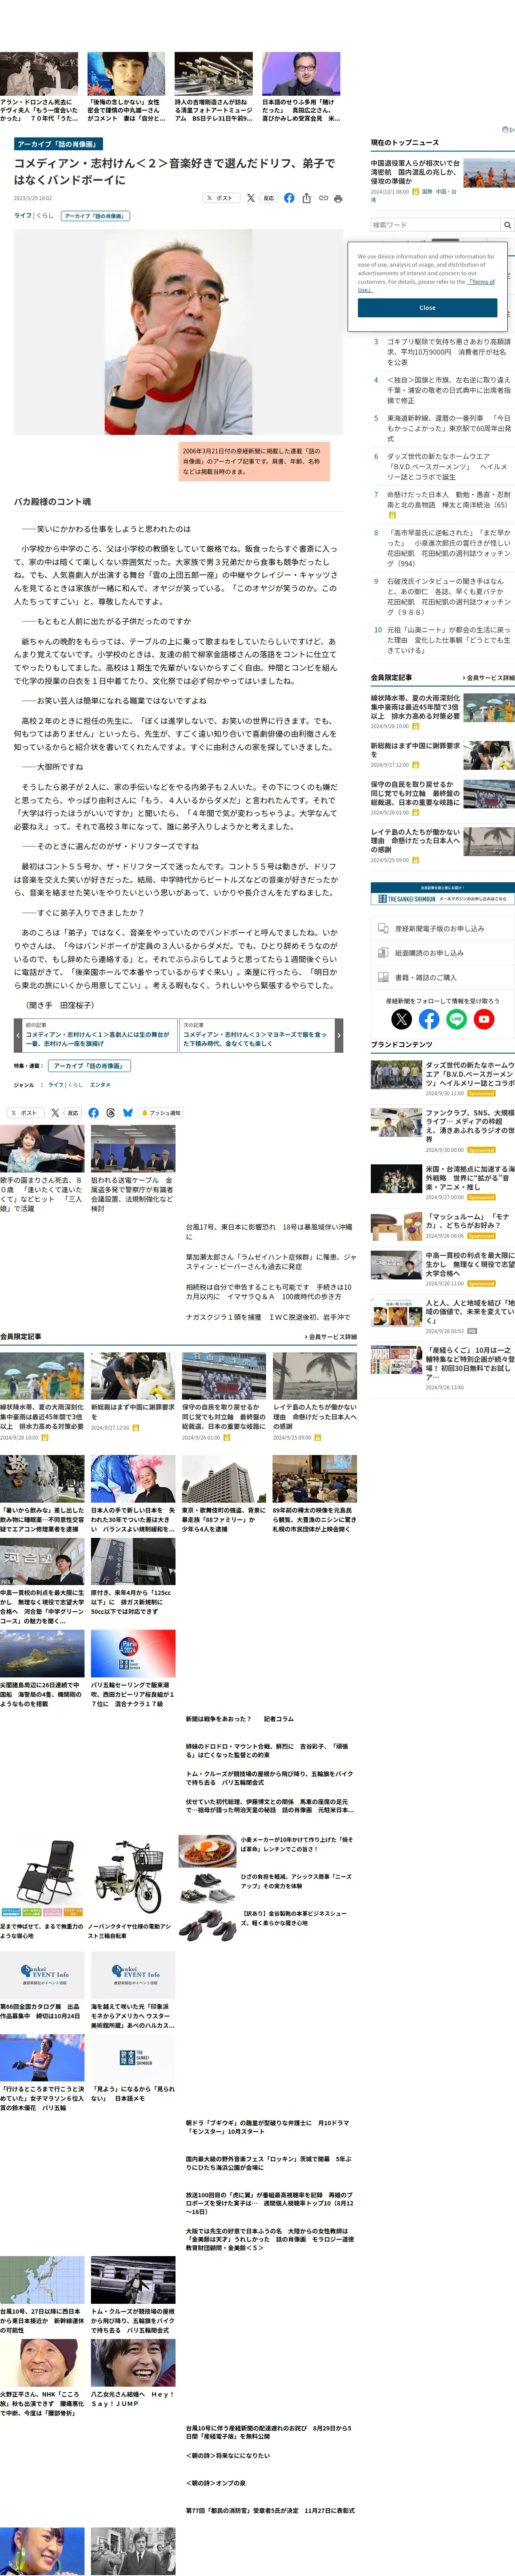Click the アーカイブ「話の肖像画」 tag beside 特集・連載
Screen dimensions: 515x2576
89,1066
